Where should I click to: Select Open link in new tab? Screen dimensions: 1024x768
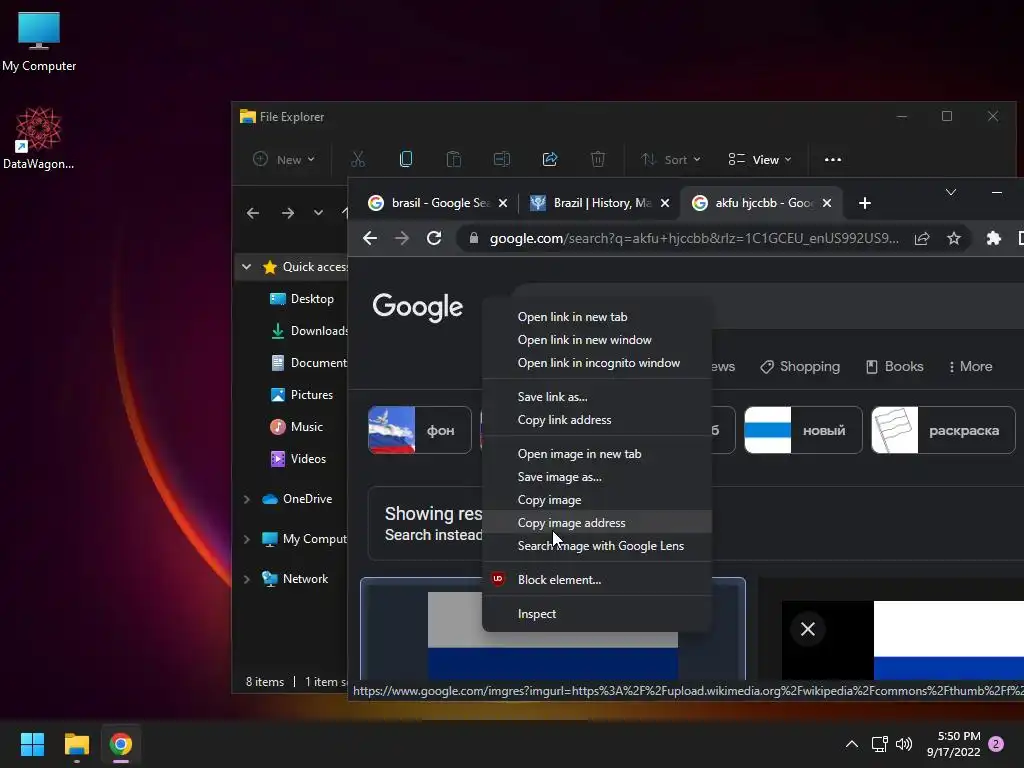(597, 317)
